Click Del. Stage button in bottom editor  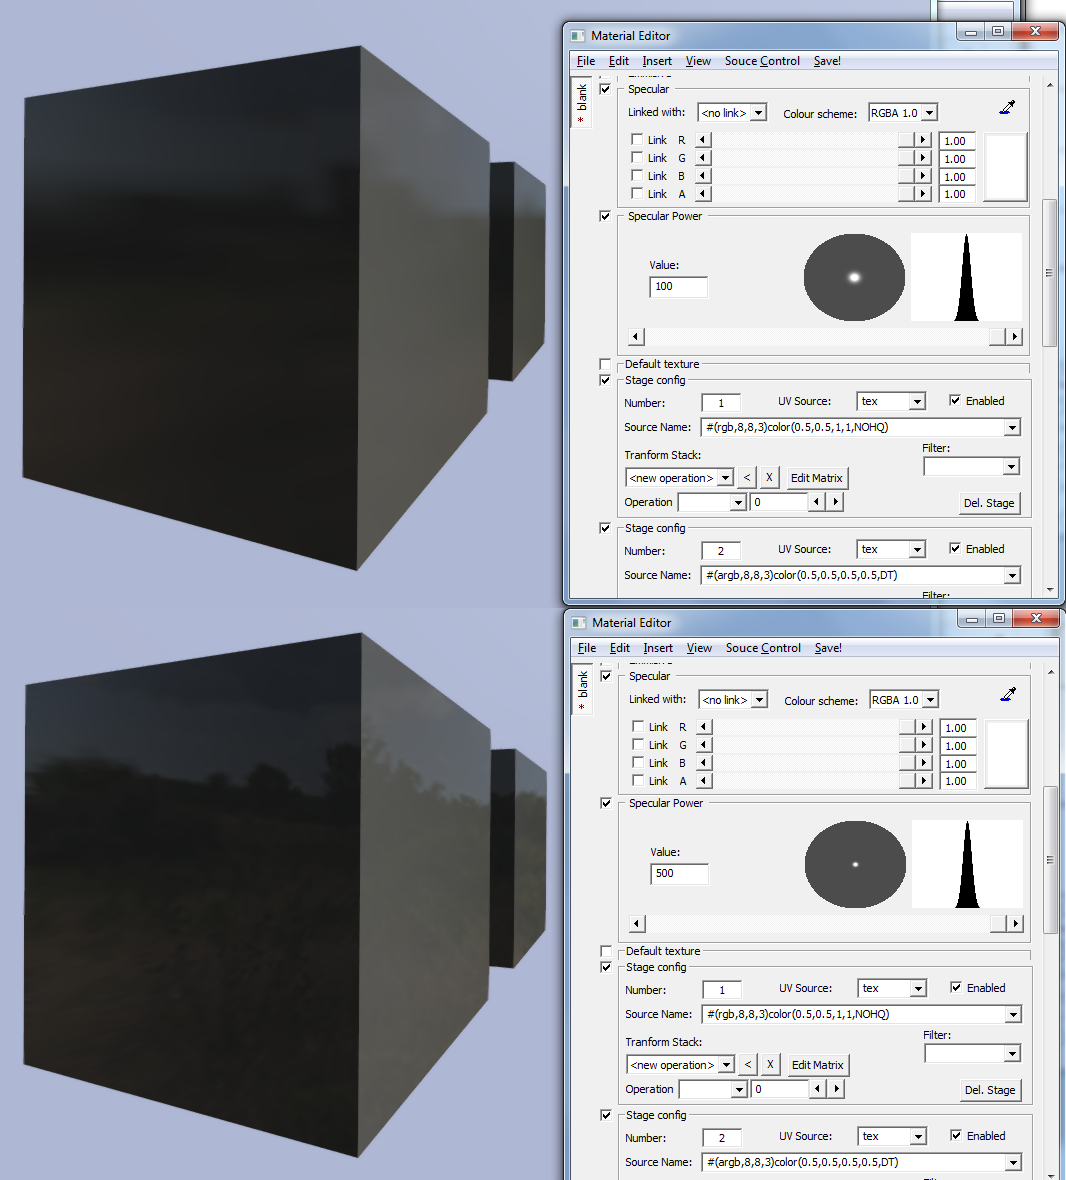989,1090
